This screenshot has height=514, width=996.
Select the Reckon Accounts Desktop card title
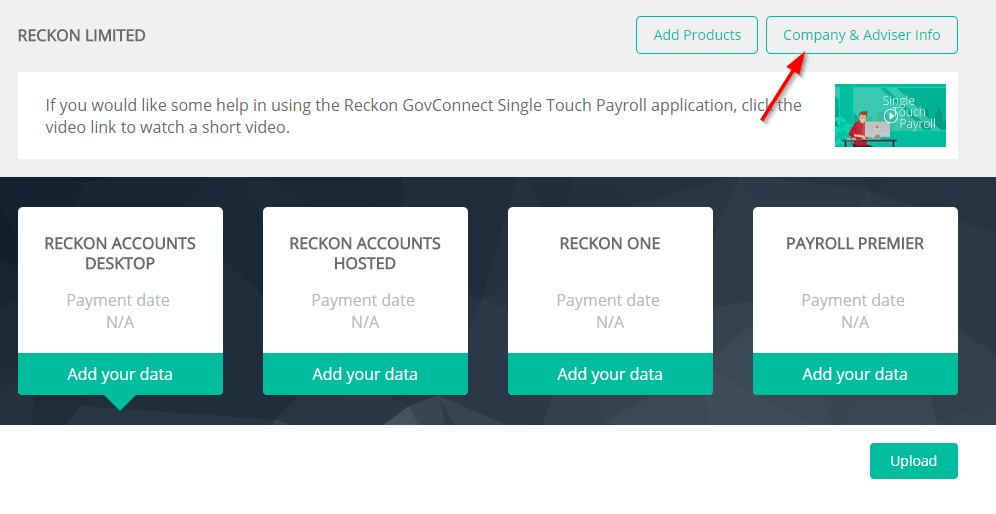pyautogui.click(x=120, y=254)
